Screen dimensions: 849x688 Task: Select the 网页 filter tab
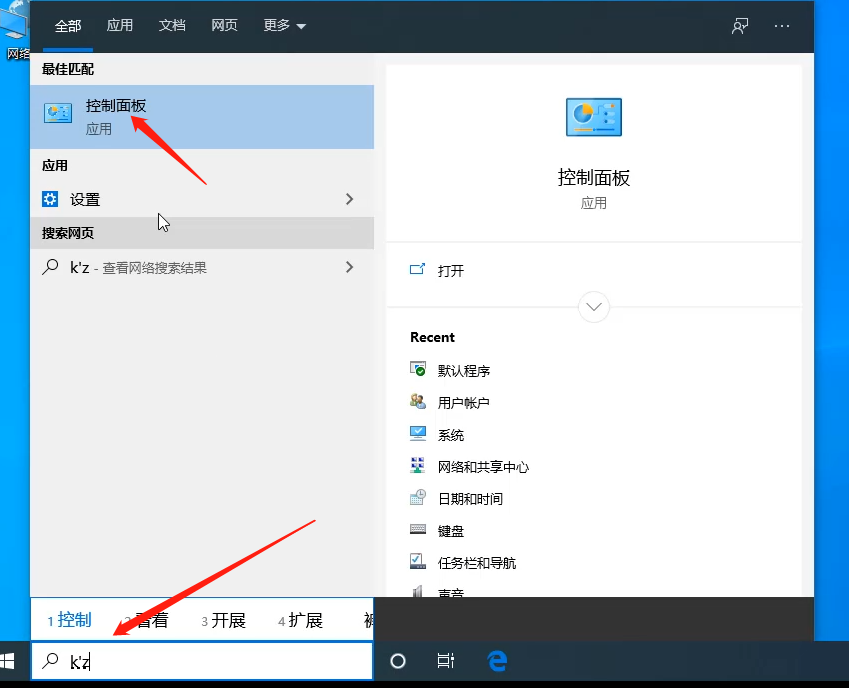click(224, 26)
